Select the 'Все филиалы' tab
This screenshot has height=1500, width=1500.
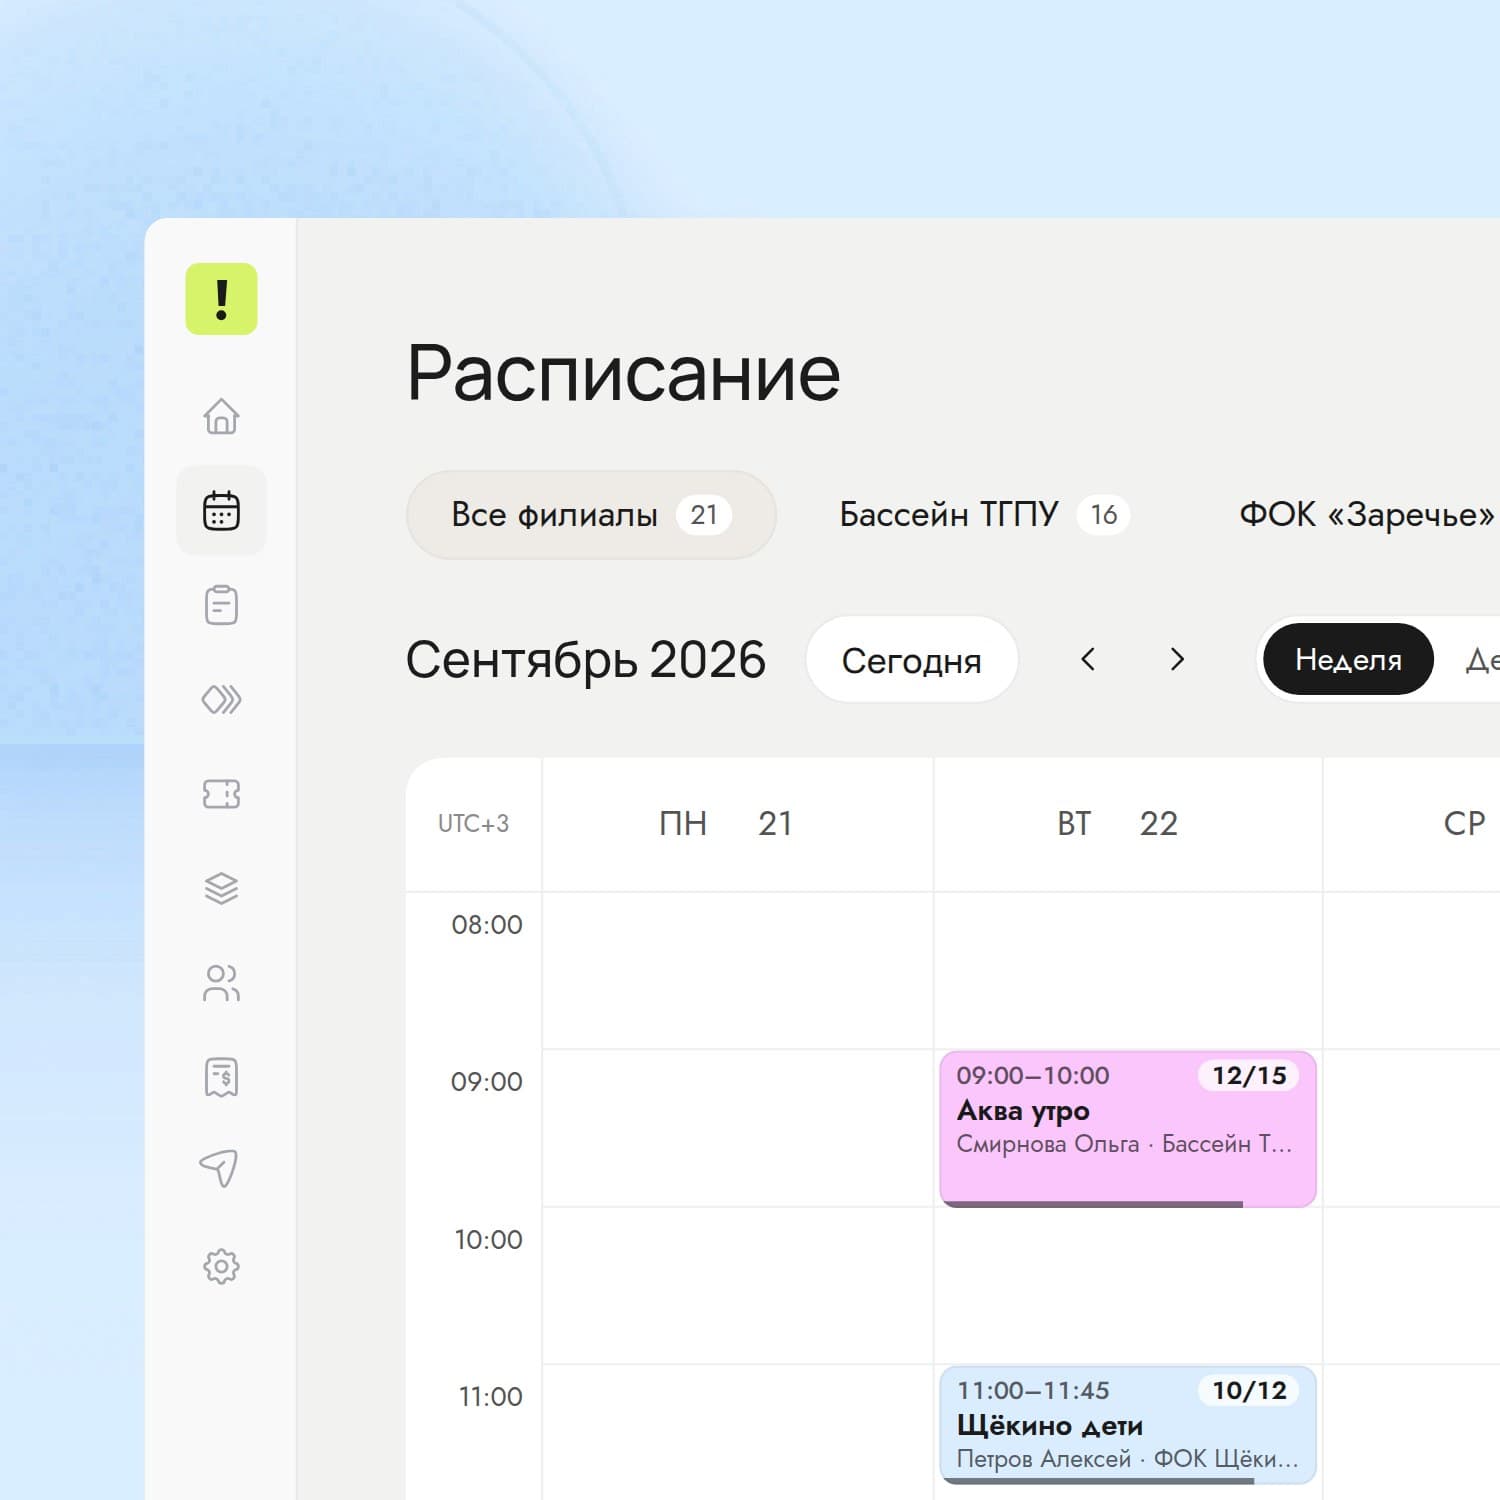pos(591,514)
